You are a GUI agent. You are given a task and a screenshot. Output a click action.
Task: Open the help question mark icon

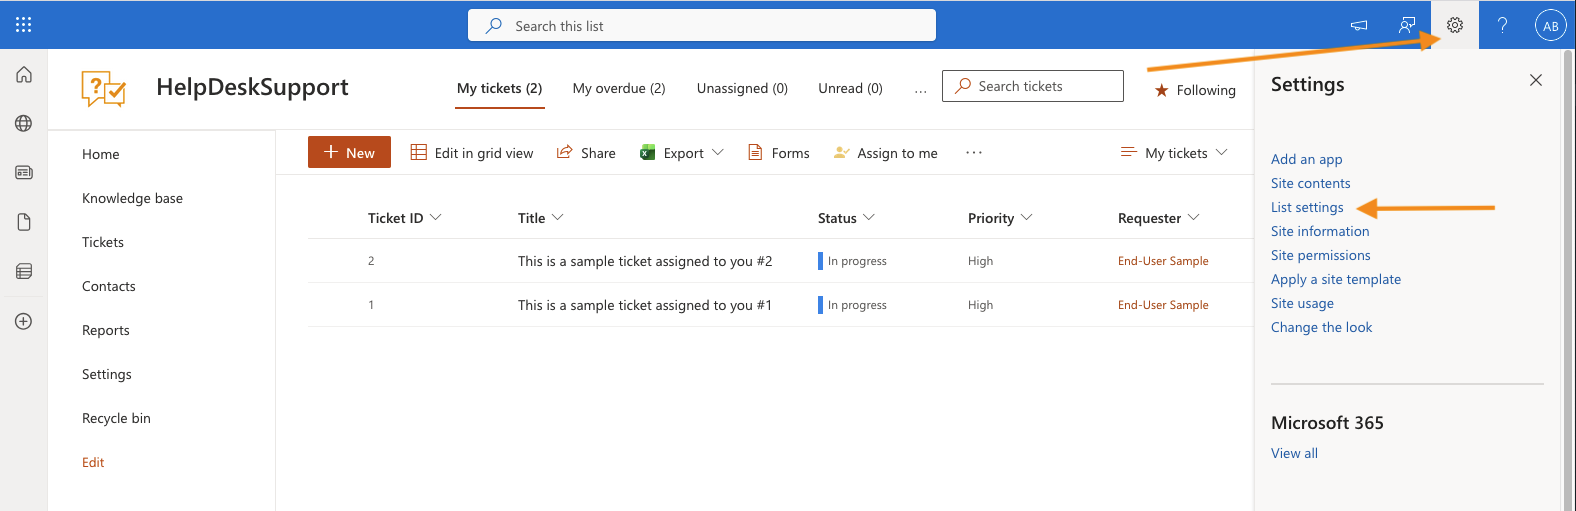pyautogui.click(x=1502, y=25)
